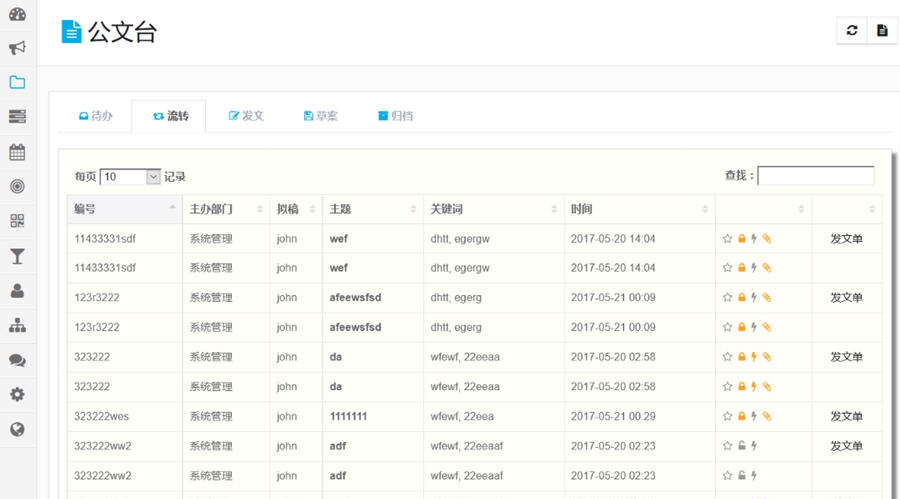The image size is (900, 499).
Task: Toggle the lock icon on 323222wes row
Action: [741, 416]
